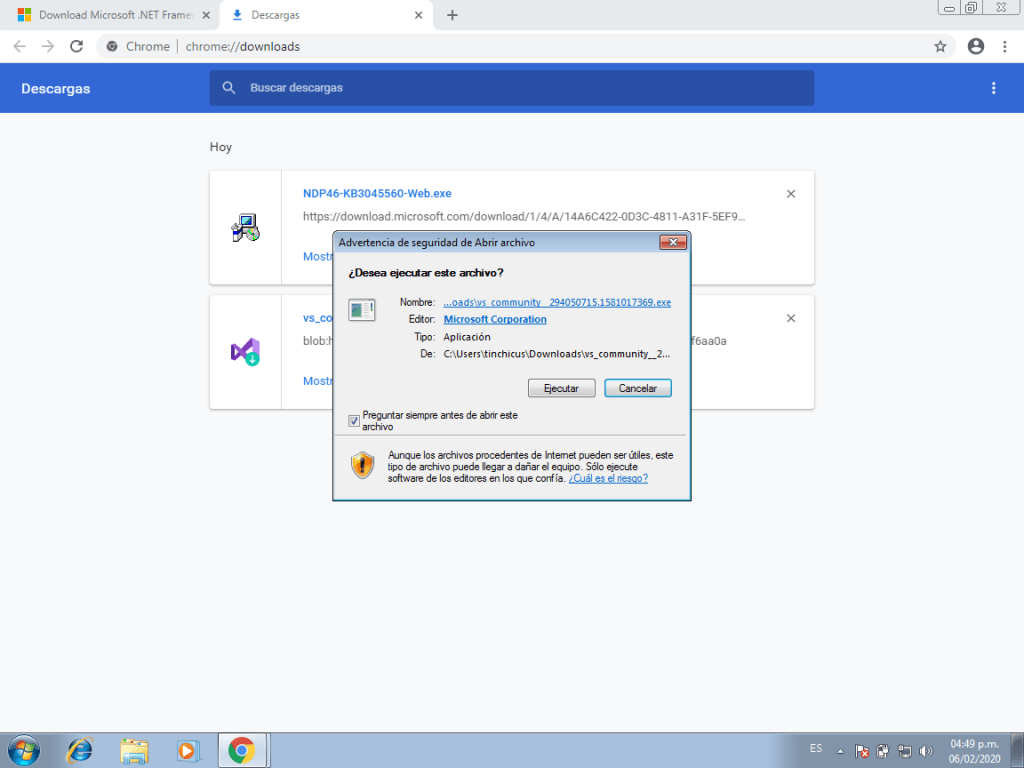Uncheck 'Preguntar siempre antes de abrir' checkbox
This screenshot has width=1024, height=768.
354,421
